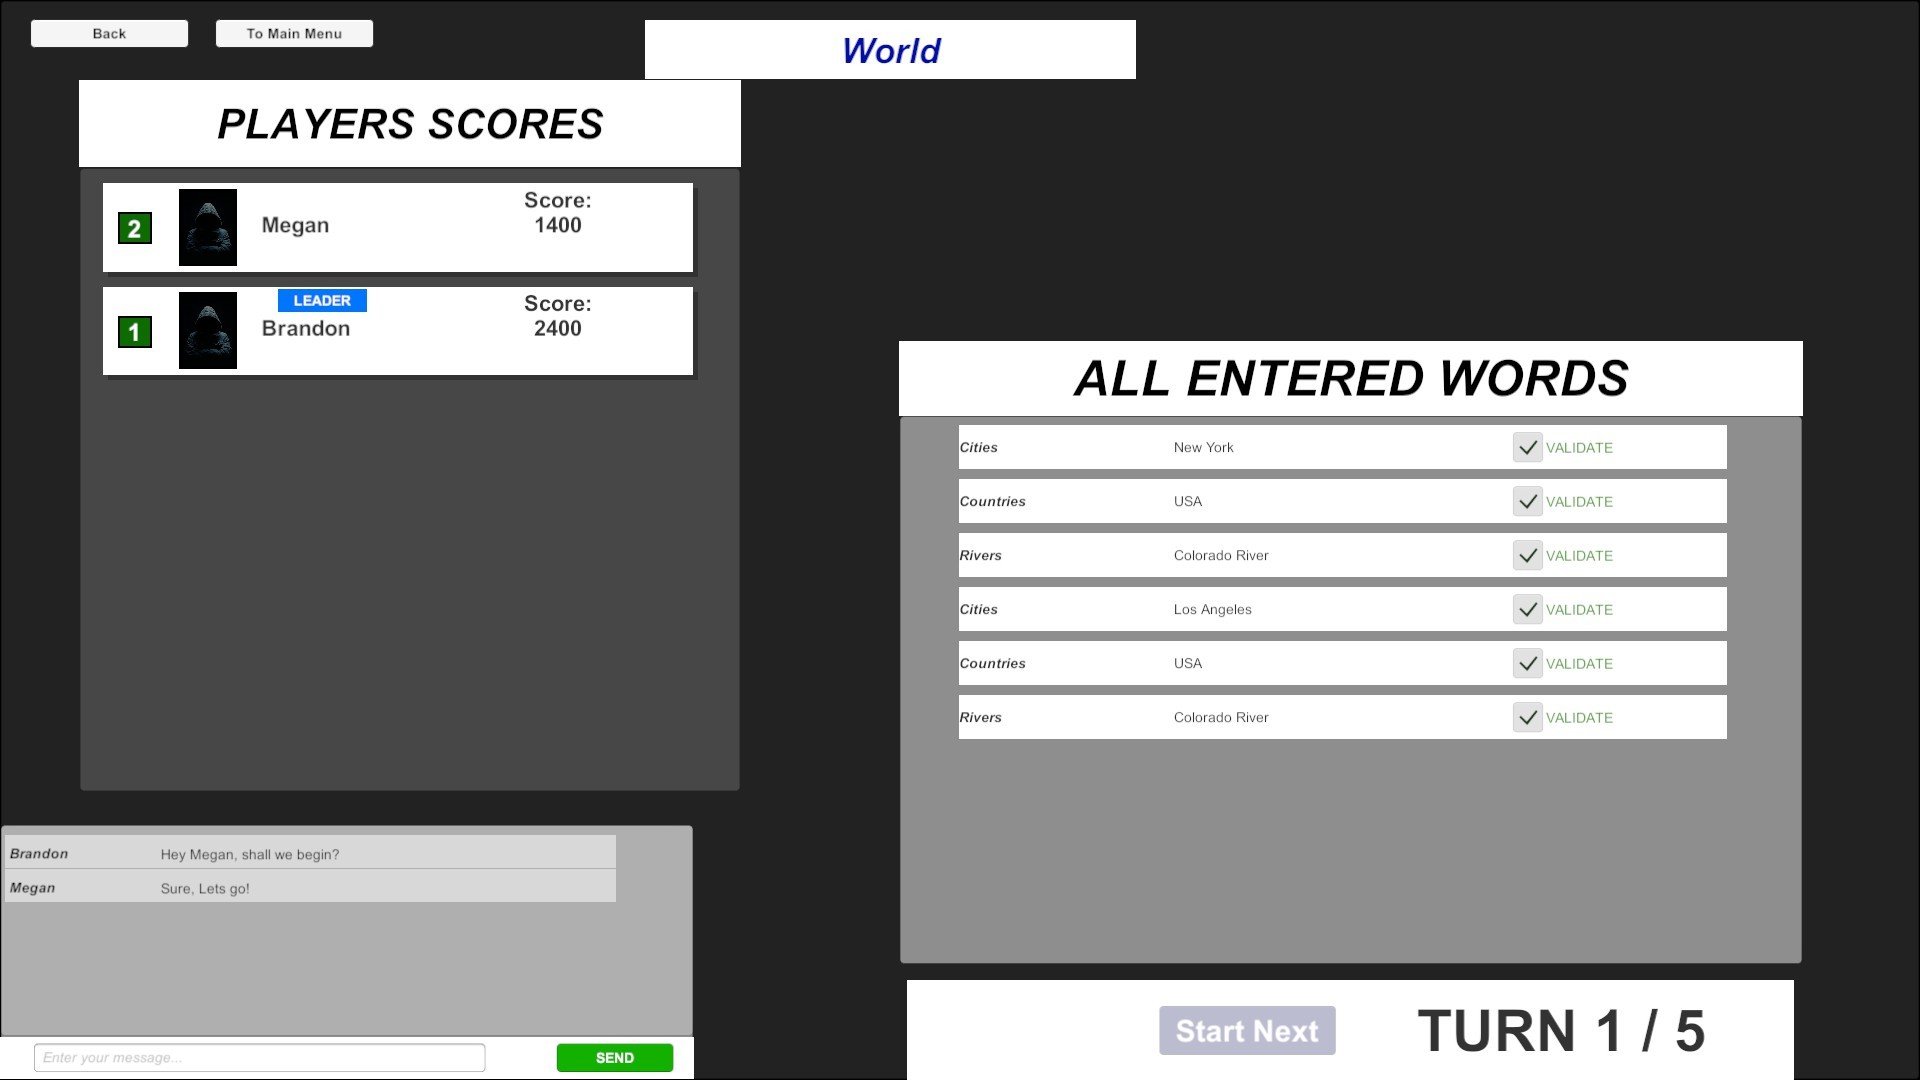Click validate icon for USA country entry
The height and width of the screenshot is (1080, 1920).
tap(1528, 500)
